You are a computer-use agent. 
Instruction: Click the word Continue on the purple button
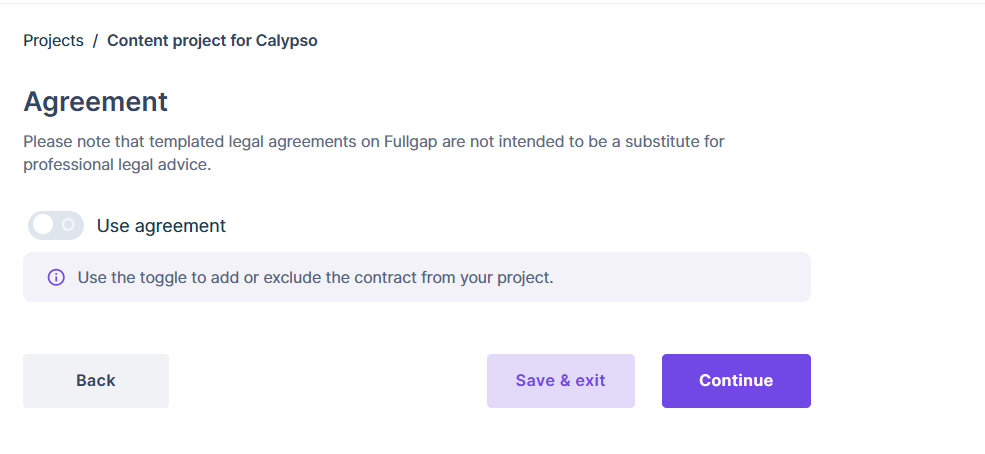pos(736,381)
